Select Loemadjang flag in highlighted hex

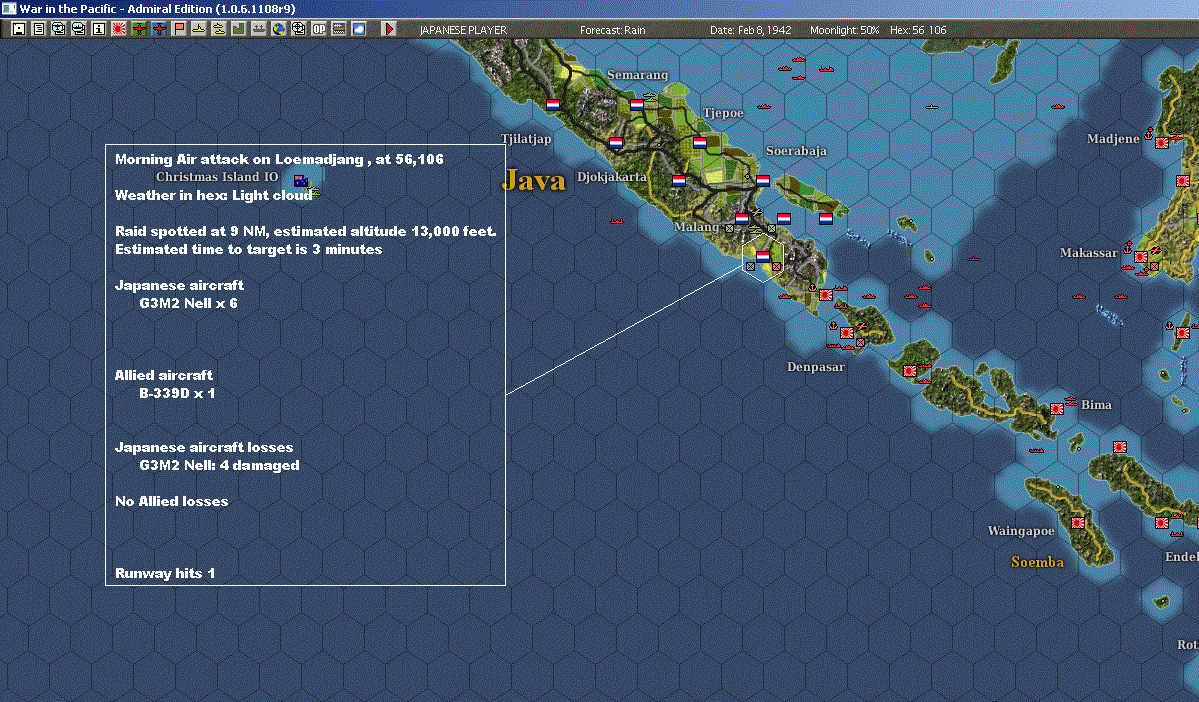click(x=762, y=256)
